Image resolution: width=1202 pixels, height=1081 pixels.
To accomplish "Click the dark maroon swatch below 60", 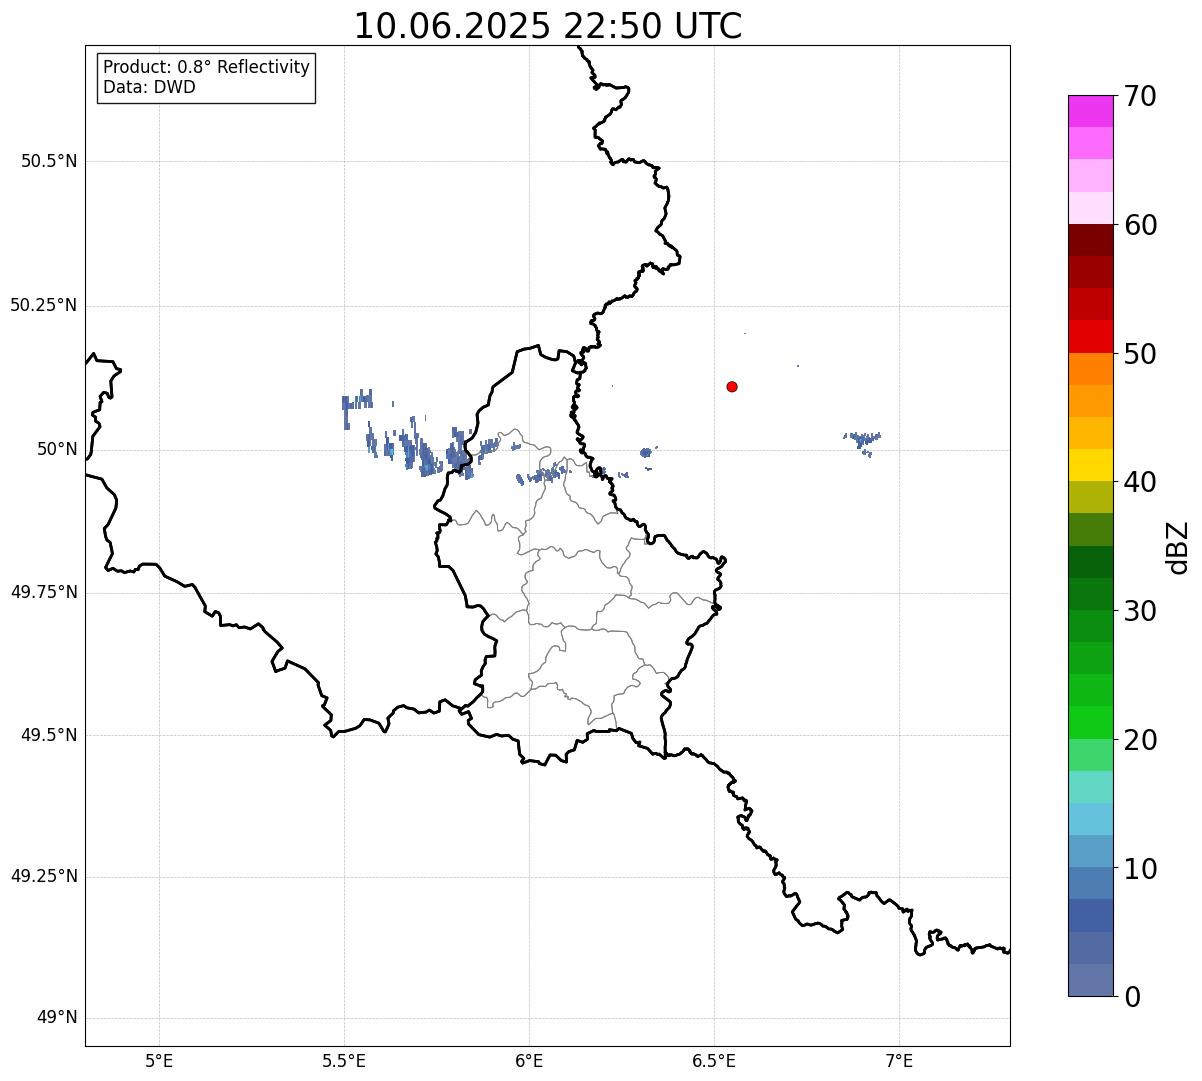I will click(1090, 240).
